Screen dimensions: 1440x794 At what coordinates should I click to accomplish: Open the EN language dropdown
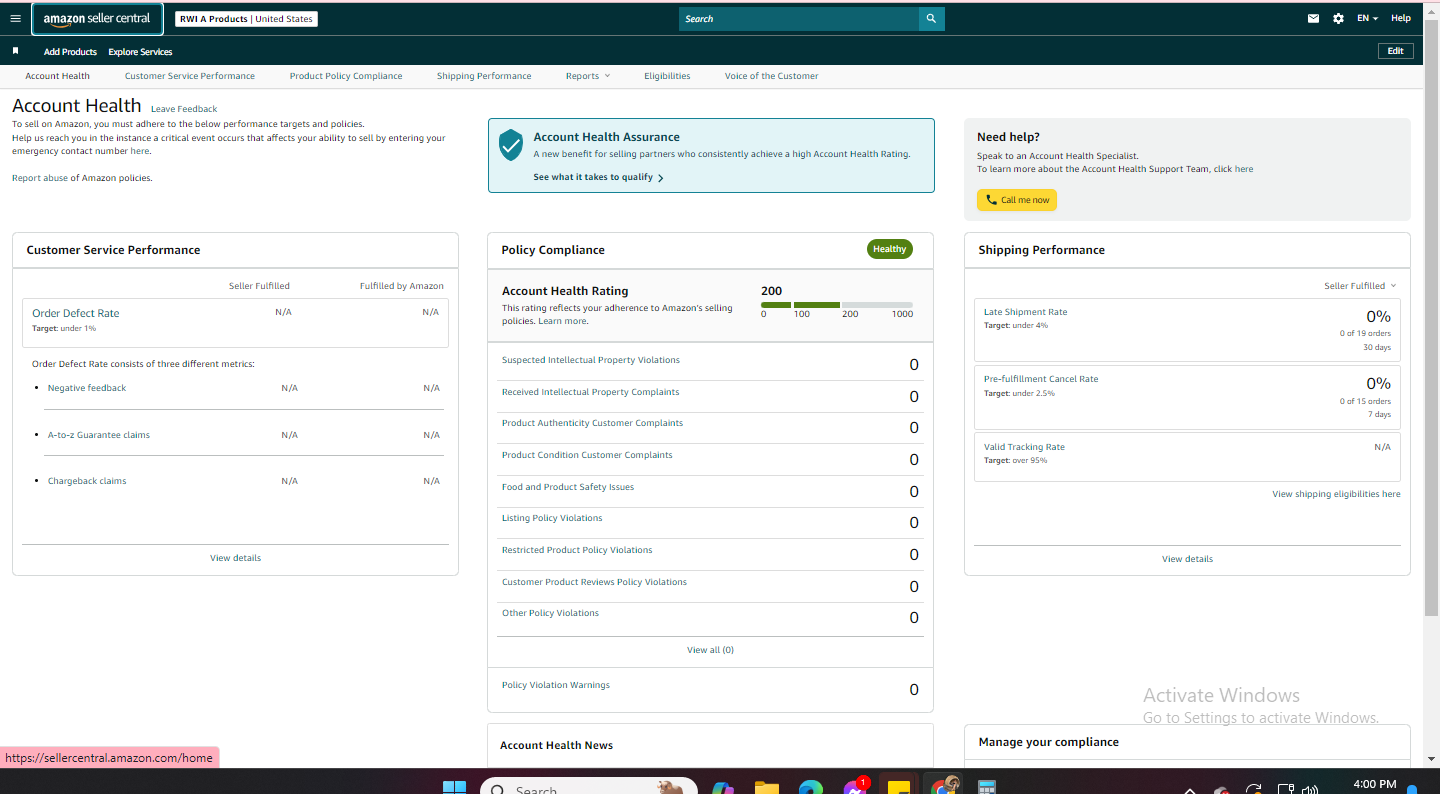1367,18
